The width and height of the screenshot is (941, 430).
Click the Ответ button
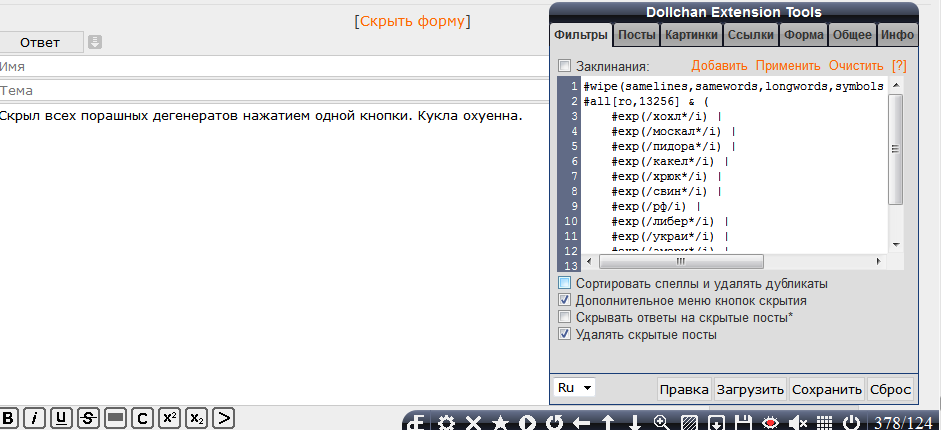coord(40,43)
